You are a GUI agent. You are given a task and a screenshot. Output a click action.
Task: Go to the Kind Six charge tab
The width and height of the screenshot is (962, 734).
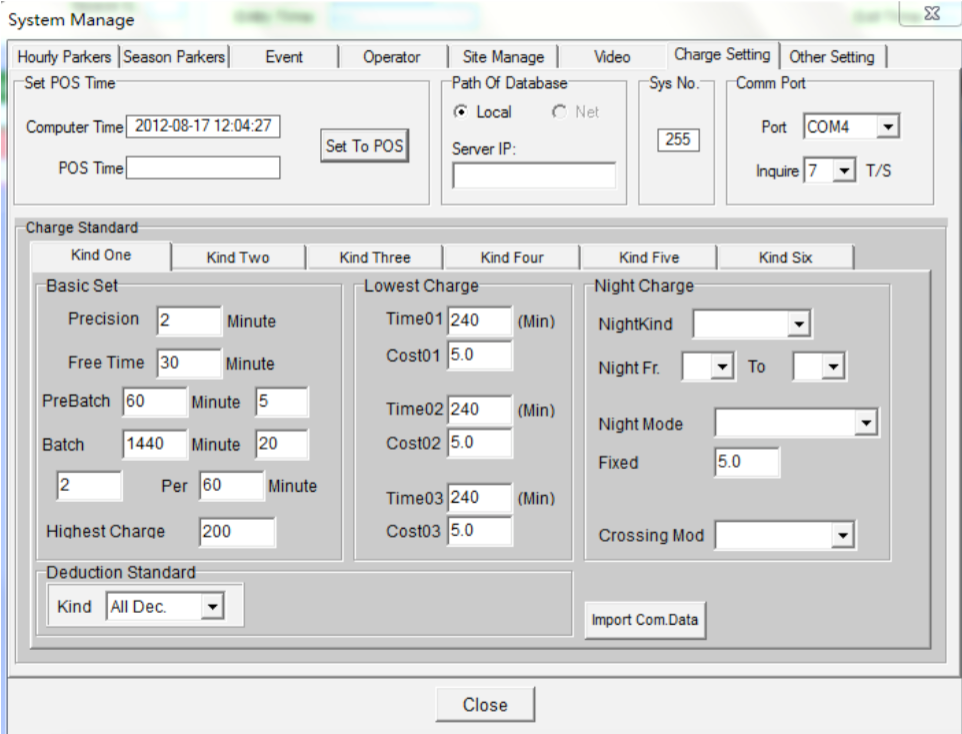tap(785, 258)
